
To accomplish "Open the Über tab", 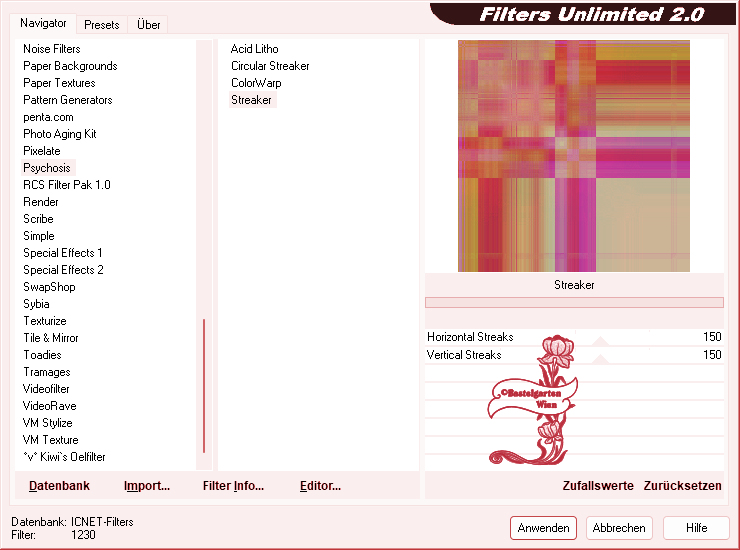I will click(148, 25).
